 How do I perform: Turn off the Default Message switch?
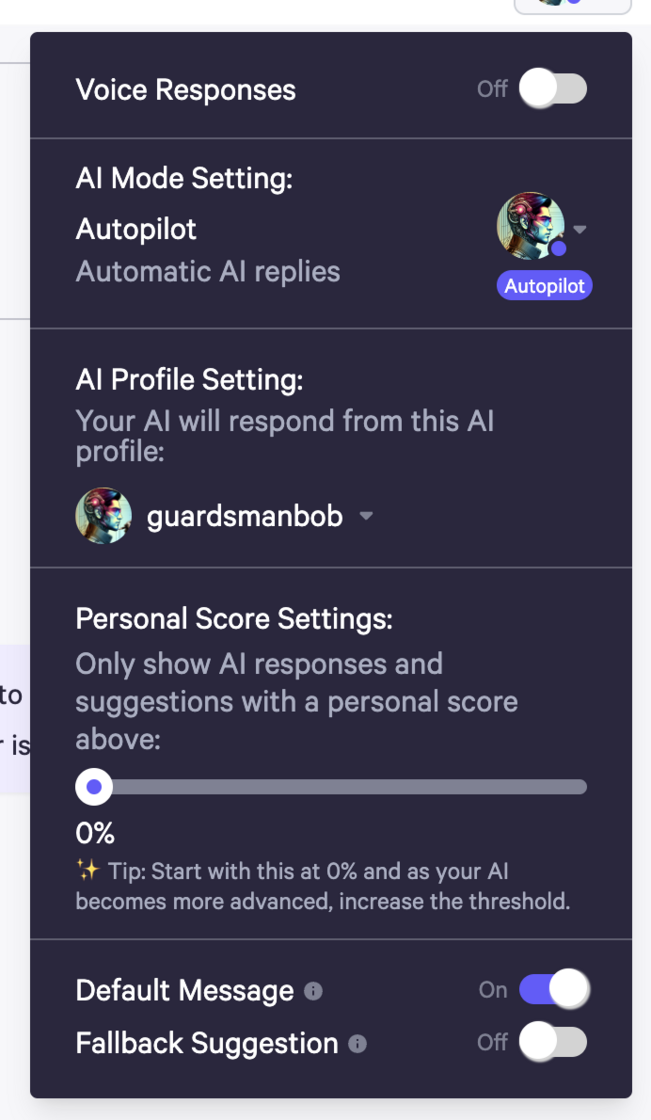coord(554,989)
